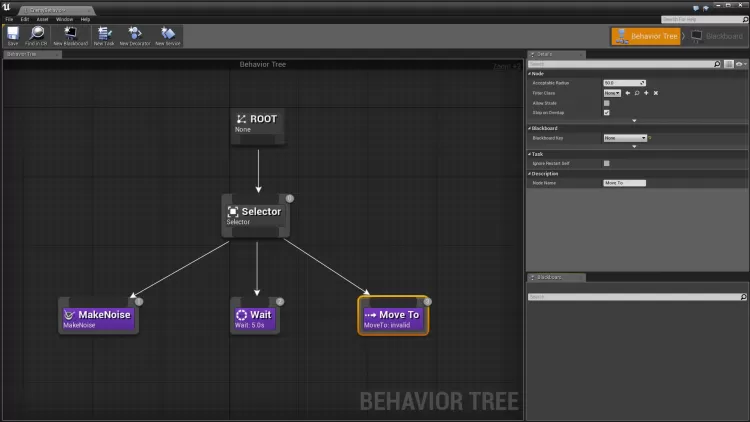Switch to Behavior Tree mode
The height and width of the screenshot is (422, 750).
(646, 36)
